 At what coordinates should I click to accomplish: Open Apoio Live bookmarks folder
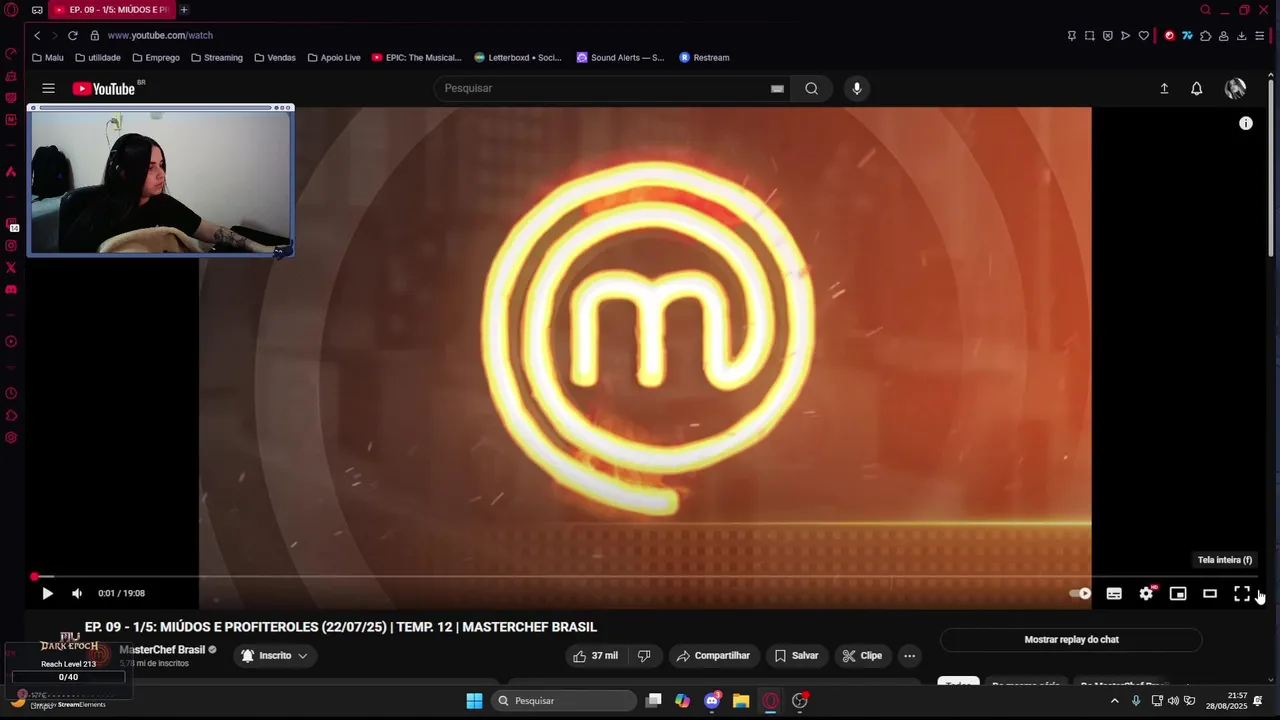coord(334,58)
